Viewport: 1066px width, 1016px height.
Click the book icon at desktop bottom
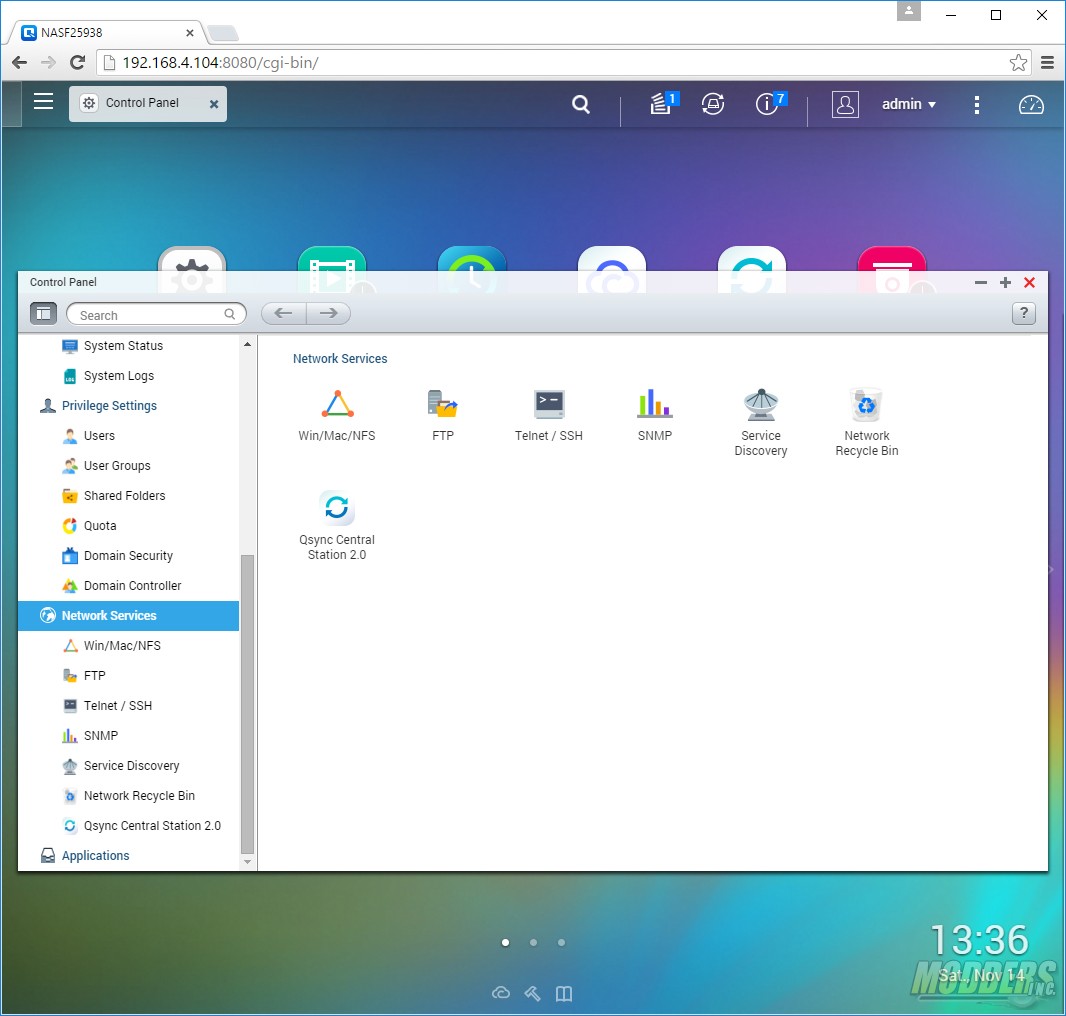pos(564,994)
